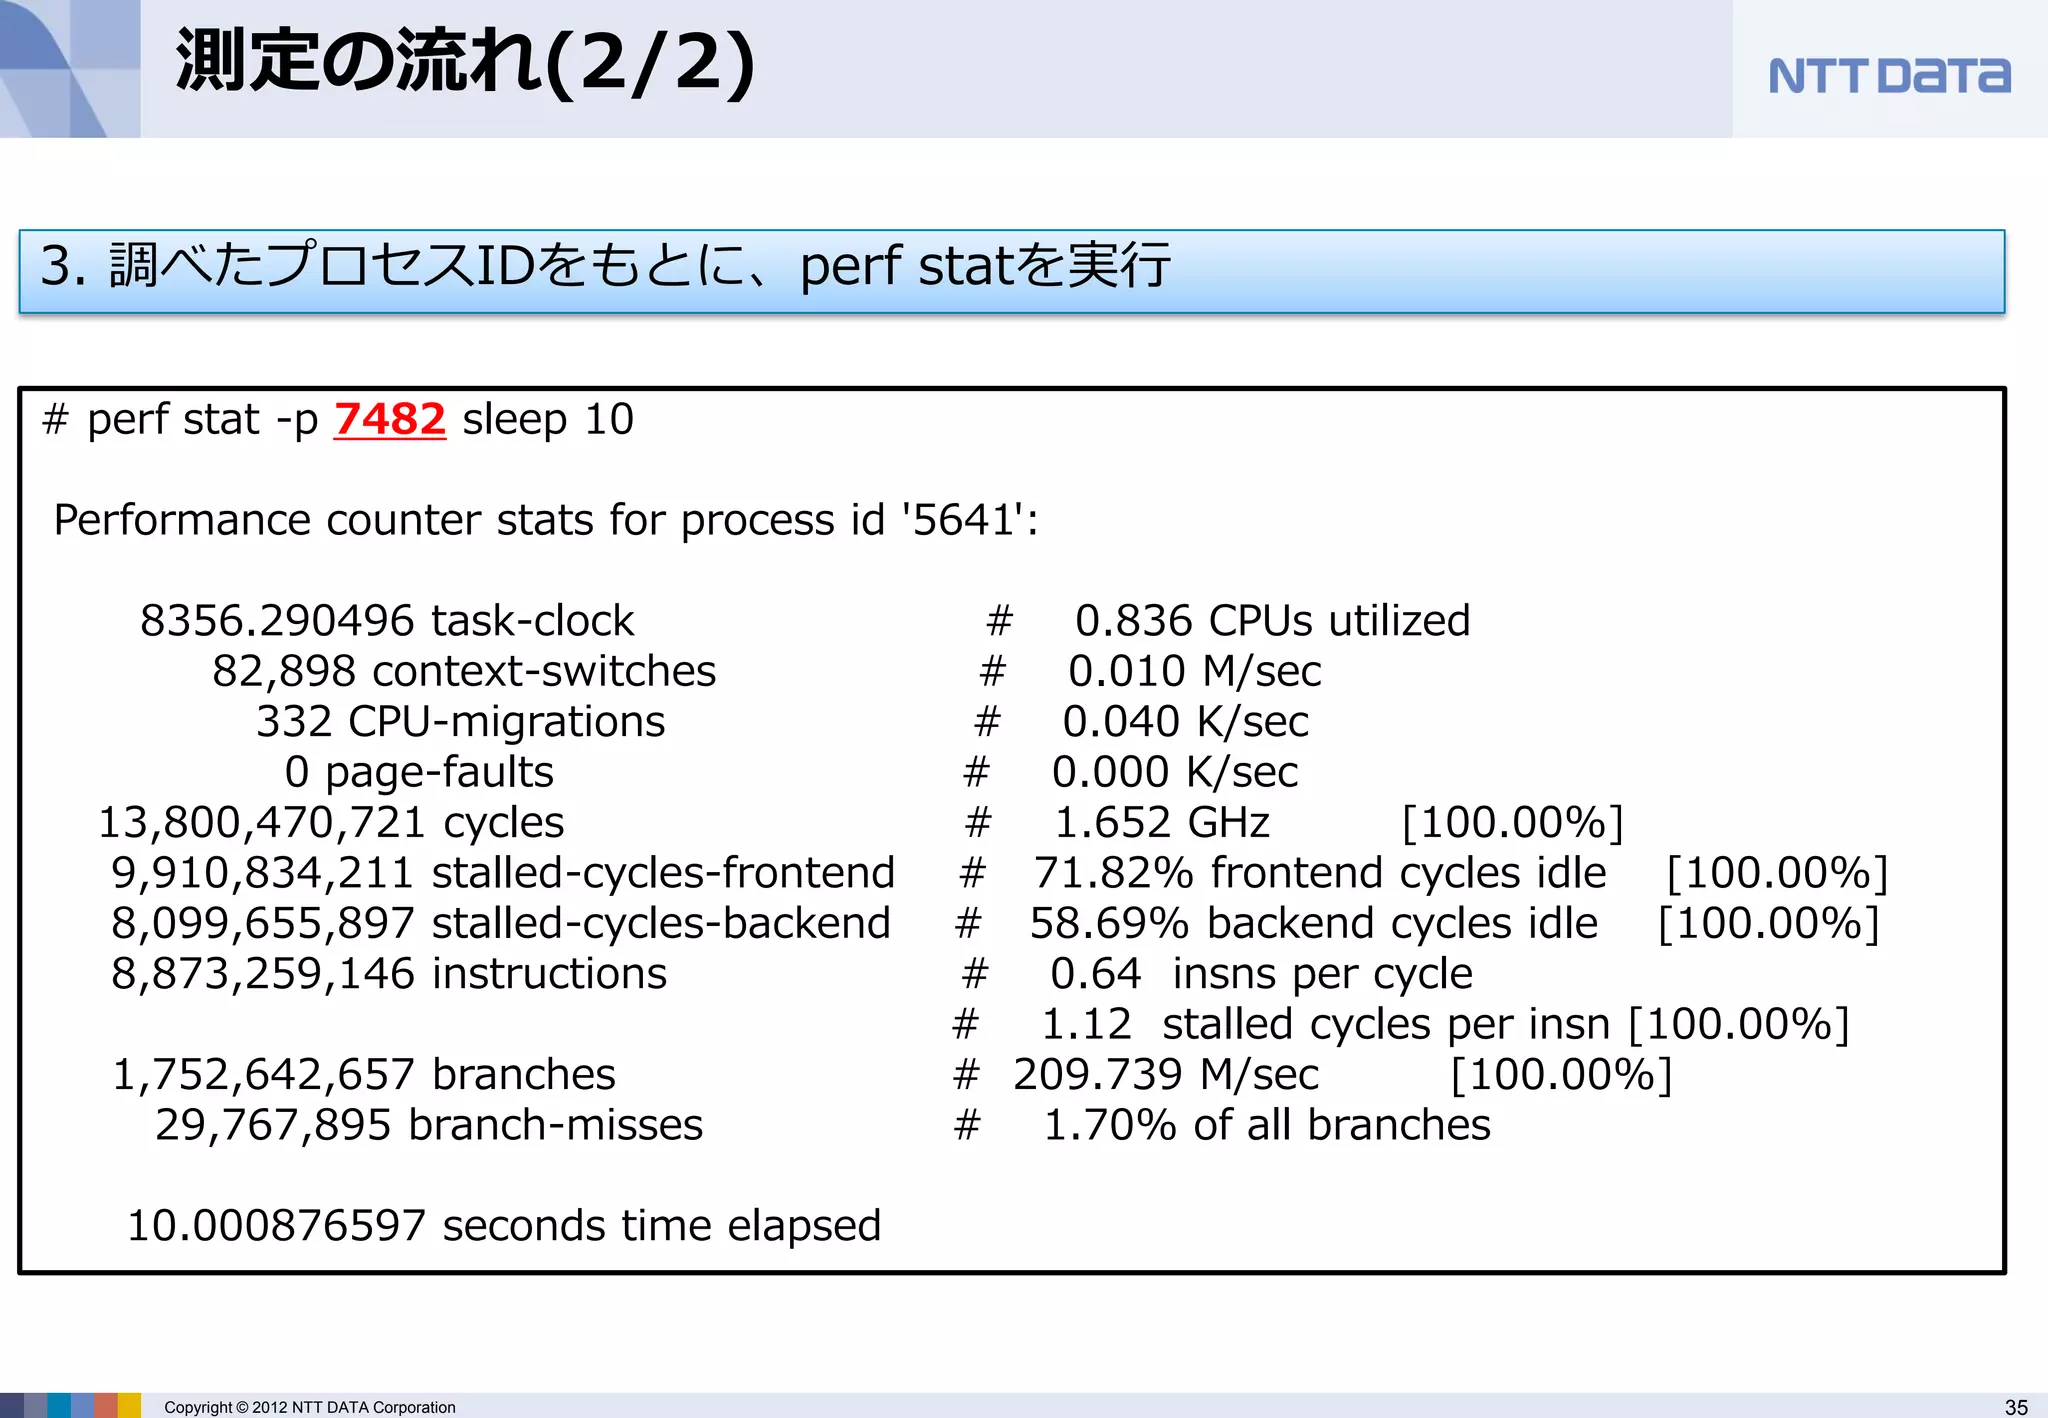This screenshot has height=1418, width=2048.
Task: Click '9,910,834,211 stalled-cycles-frontend'
Action: pos(503,873)
